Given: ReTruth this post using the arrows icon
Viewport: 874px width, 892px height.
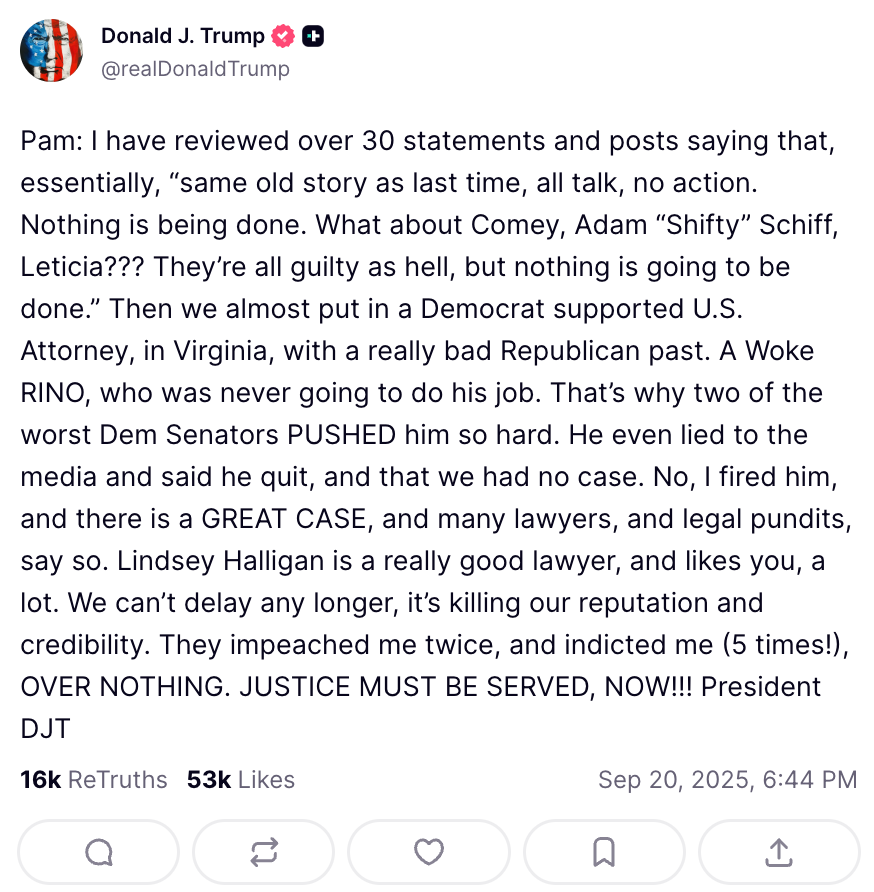Looking at the screenshot, I should (x=264, y=852).
